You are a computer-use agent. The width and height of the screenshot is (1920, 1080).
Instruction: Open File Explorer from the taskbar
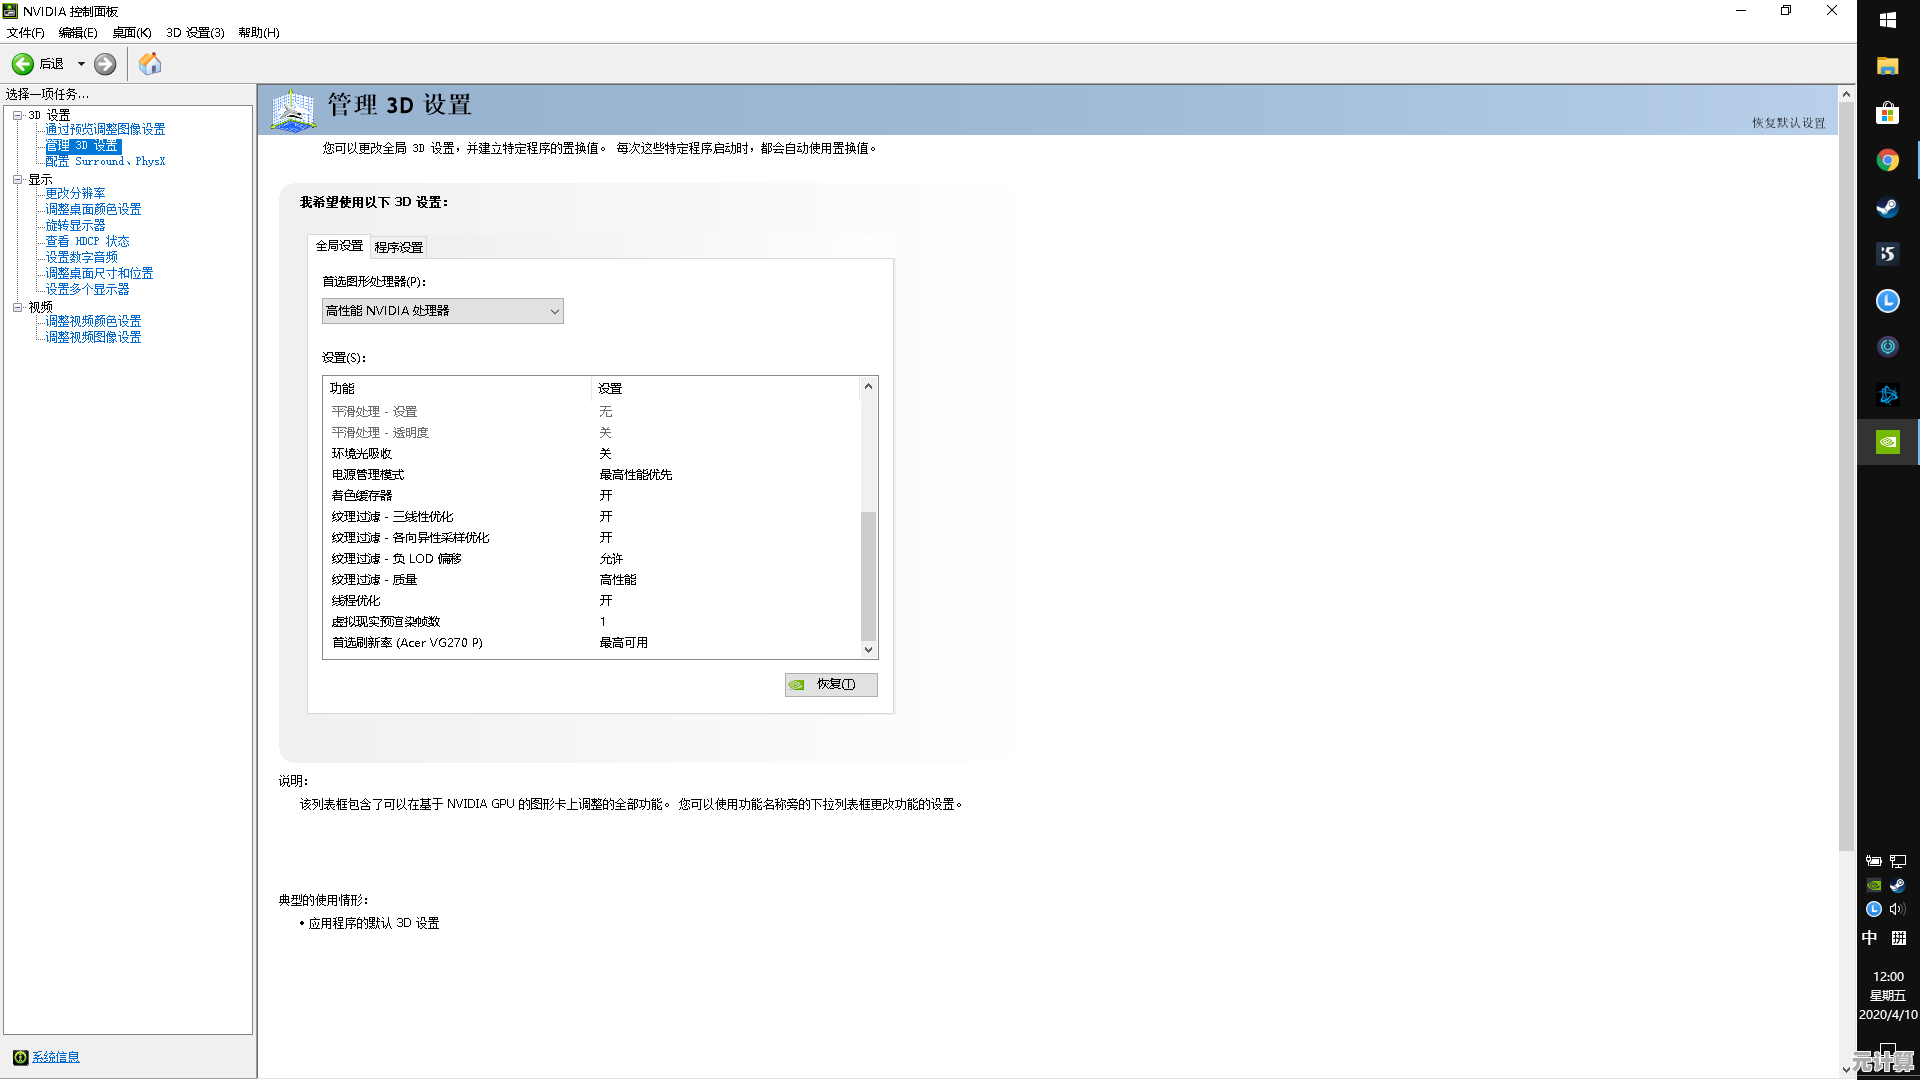[1888, 67]
